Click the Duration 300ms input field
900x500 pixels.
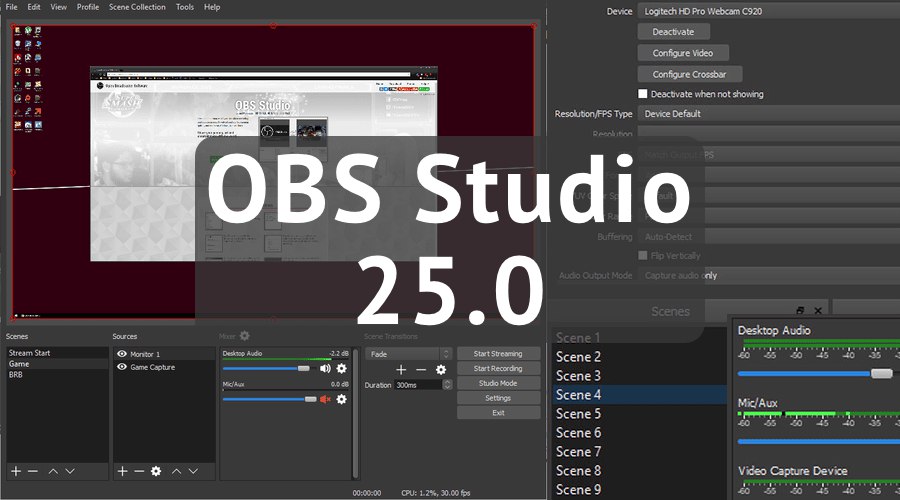(x=418, y=385)
